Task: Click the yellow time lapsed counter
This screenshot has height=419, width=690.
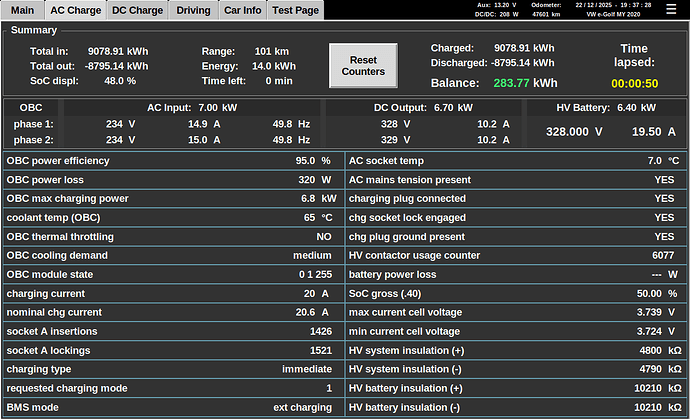Action: [634, 83]
